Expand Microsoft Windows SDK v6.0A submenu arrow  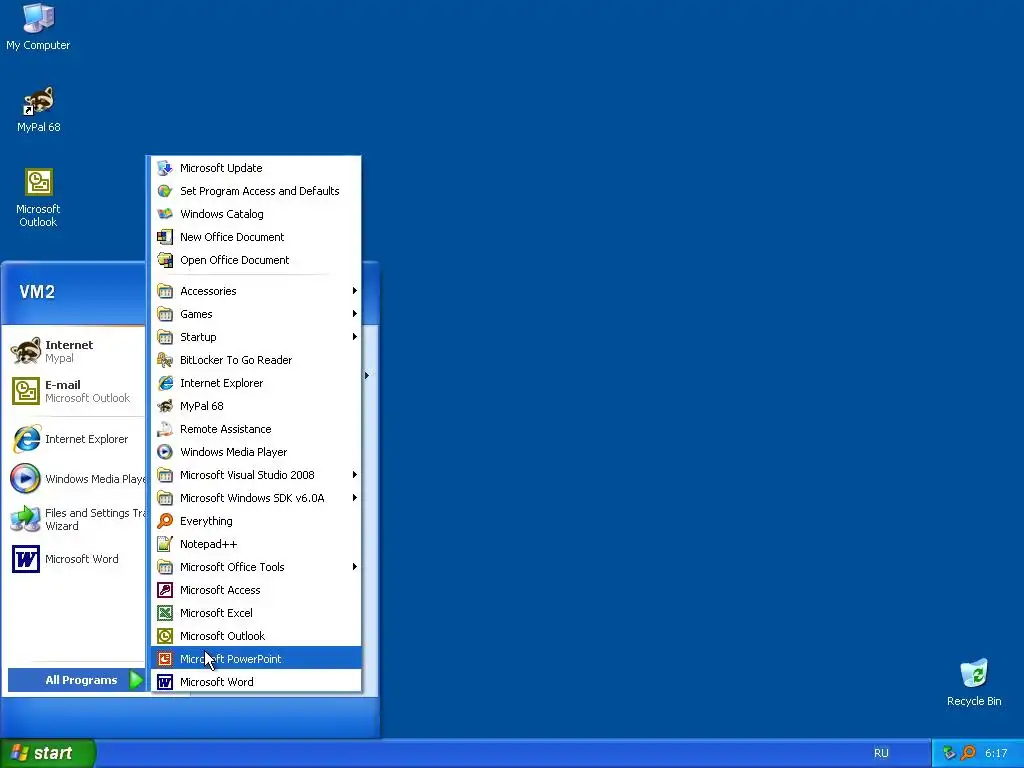coord(355,498)
